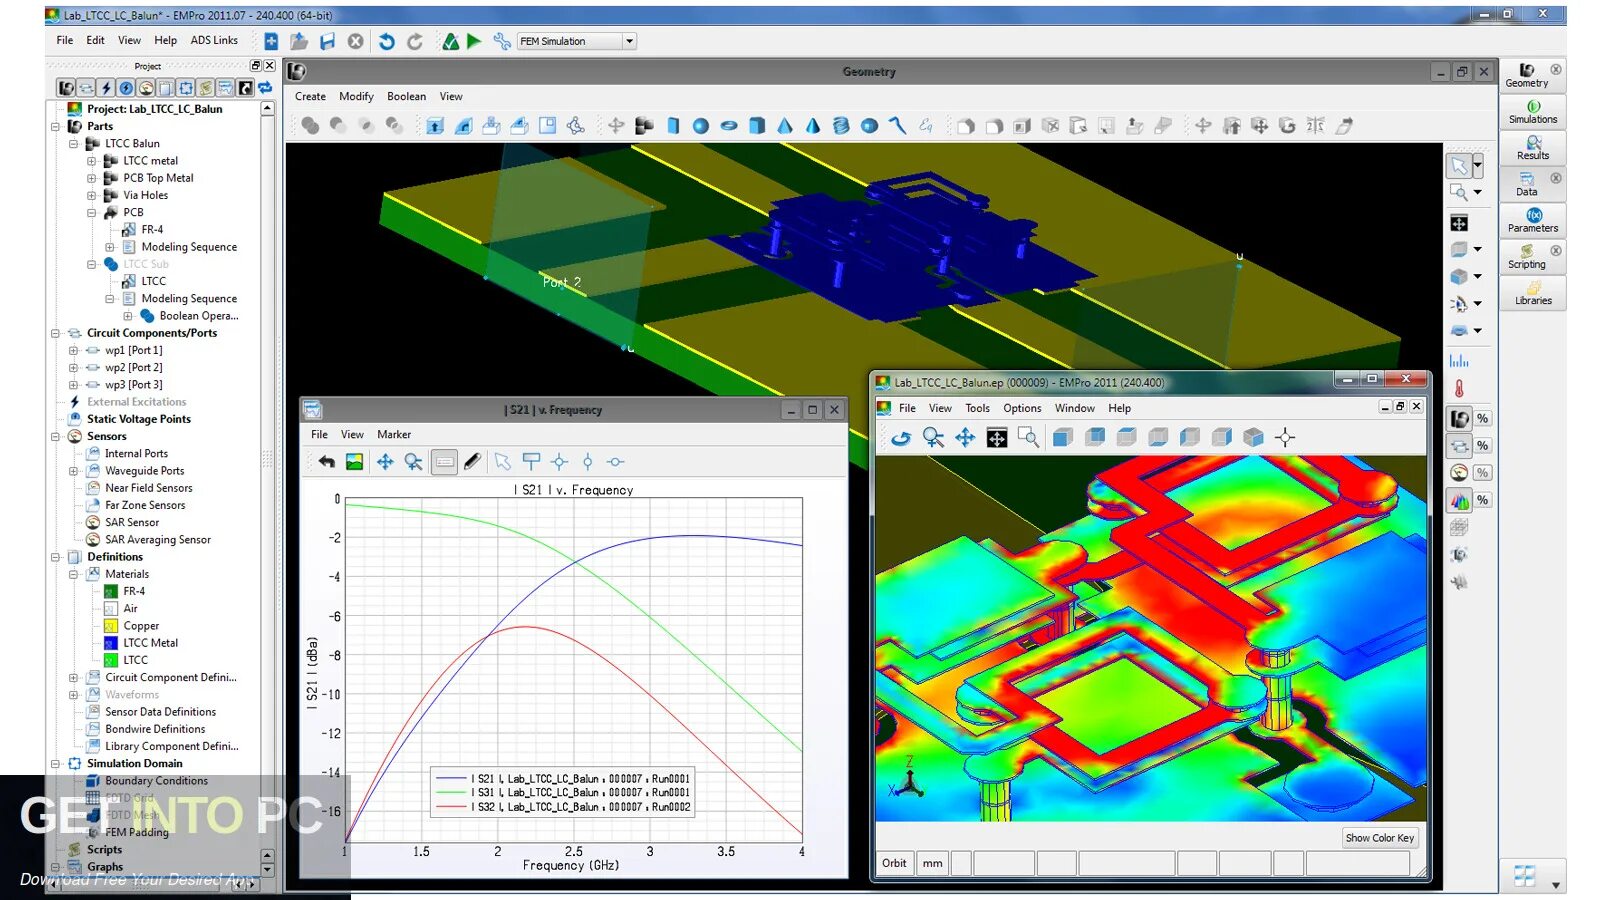This screenshot has width=1600, height=900.
Task: Open the ADS Links menu
Action: click(214, 41)
